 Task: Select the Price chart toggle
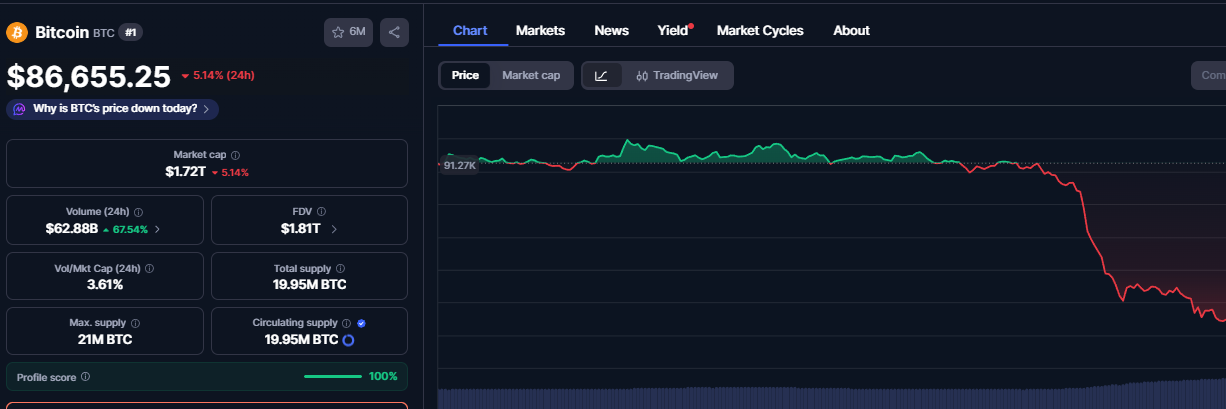coord(465,75)
